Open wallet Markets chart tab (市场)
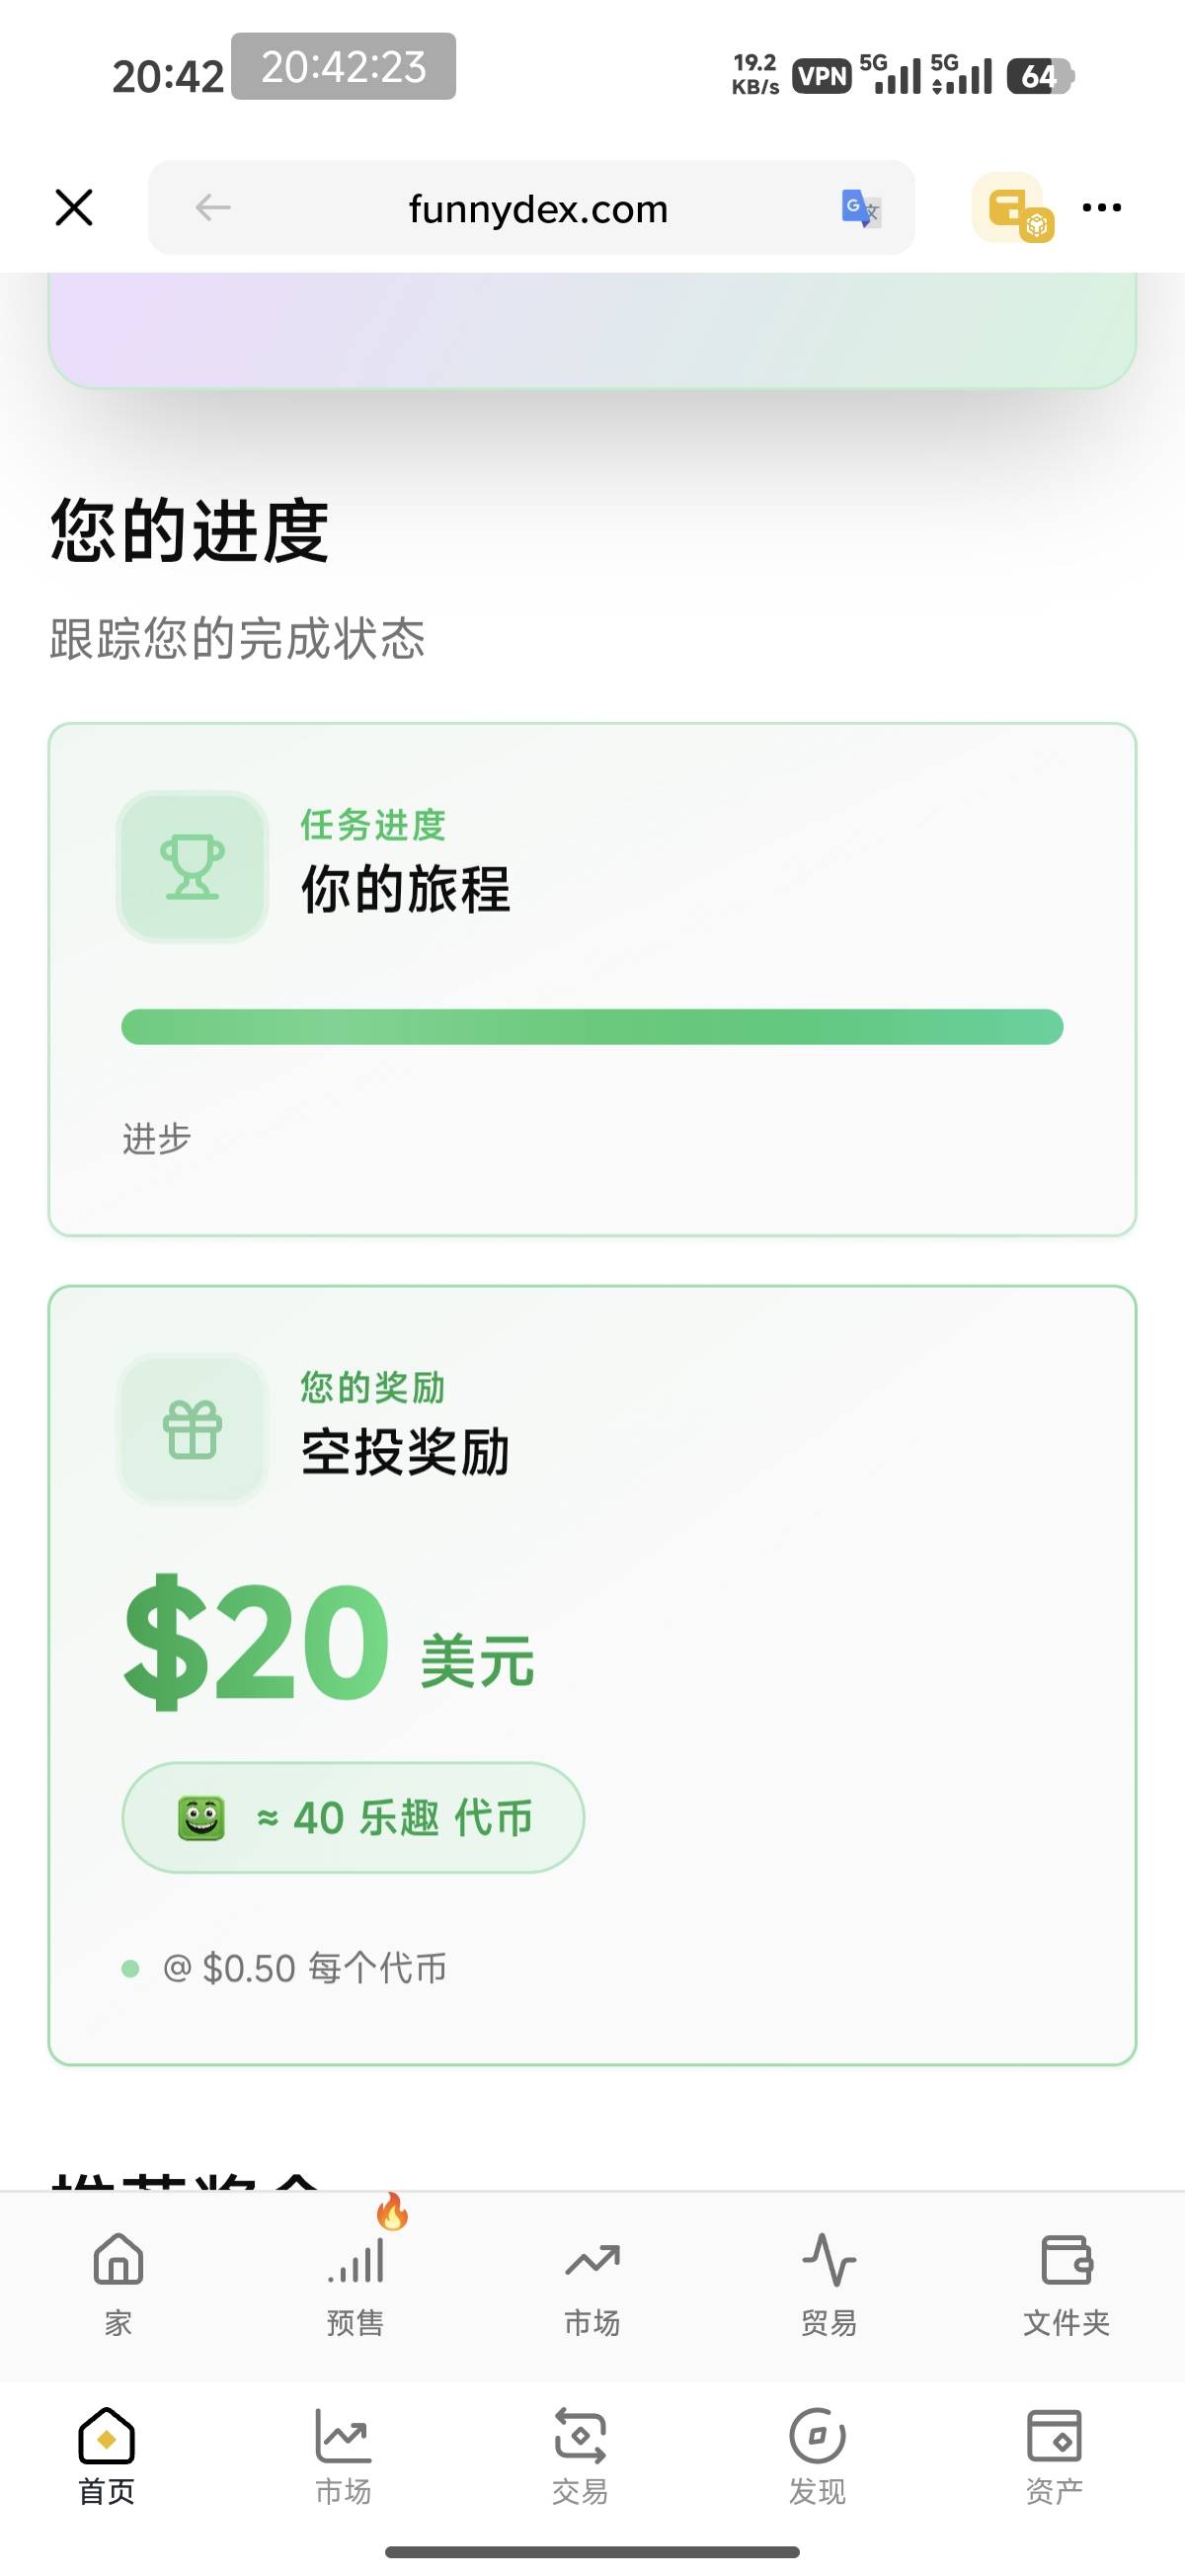1185x2576 pixels. pyautogui.click(x=343, y=2455)
